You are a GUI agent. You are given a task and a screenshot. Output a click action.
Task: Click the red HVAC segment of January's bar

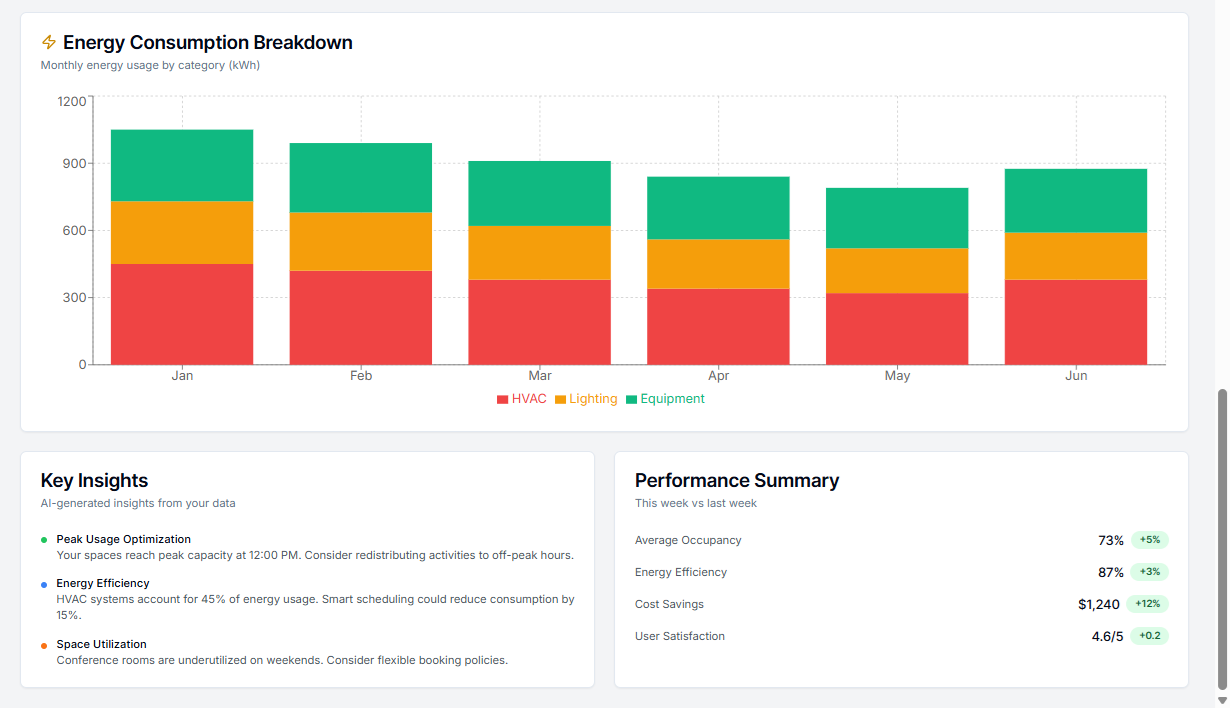coord(182,315)
